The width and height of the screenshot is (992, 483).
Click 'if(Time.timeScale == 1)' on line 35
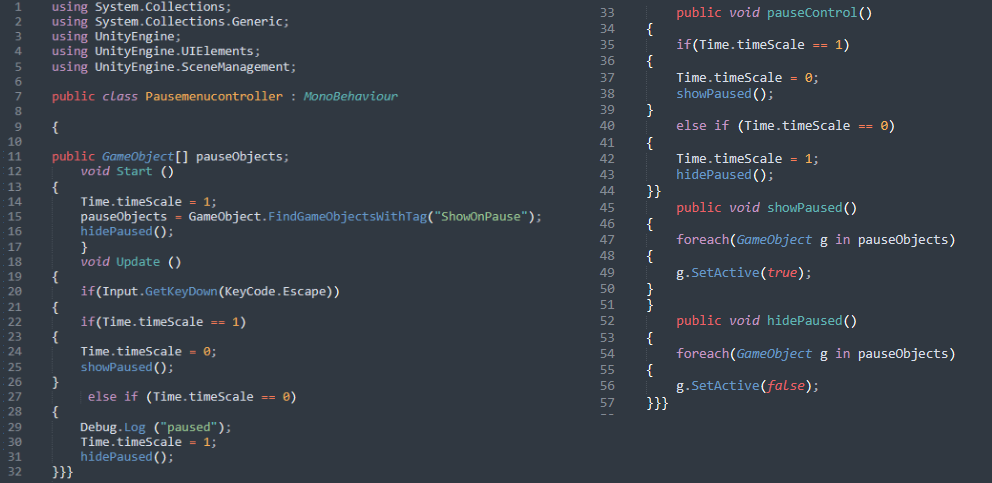pyautogui.click(x=762, y=46)
